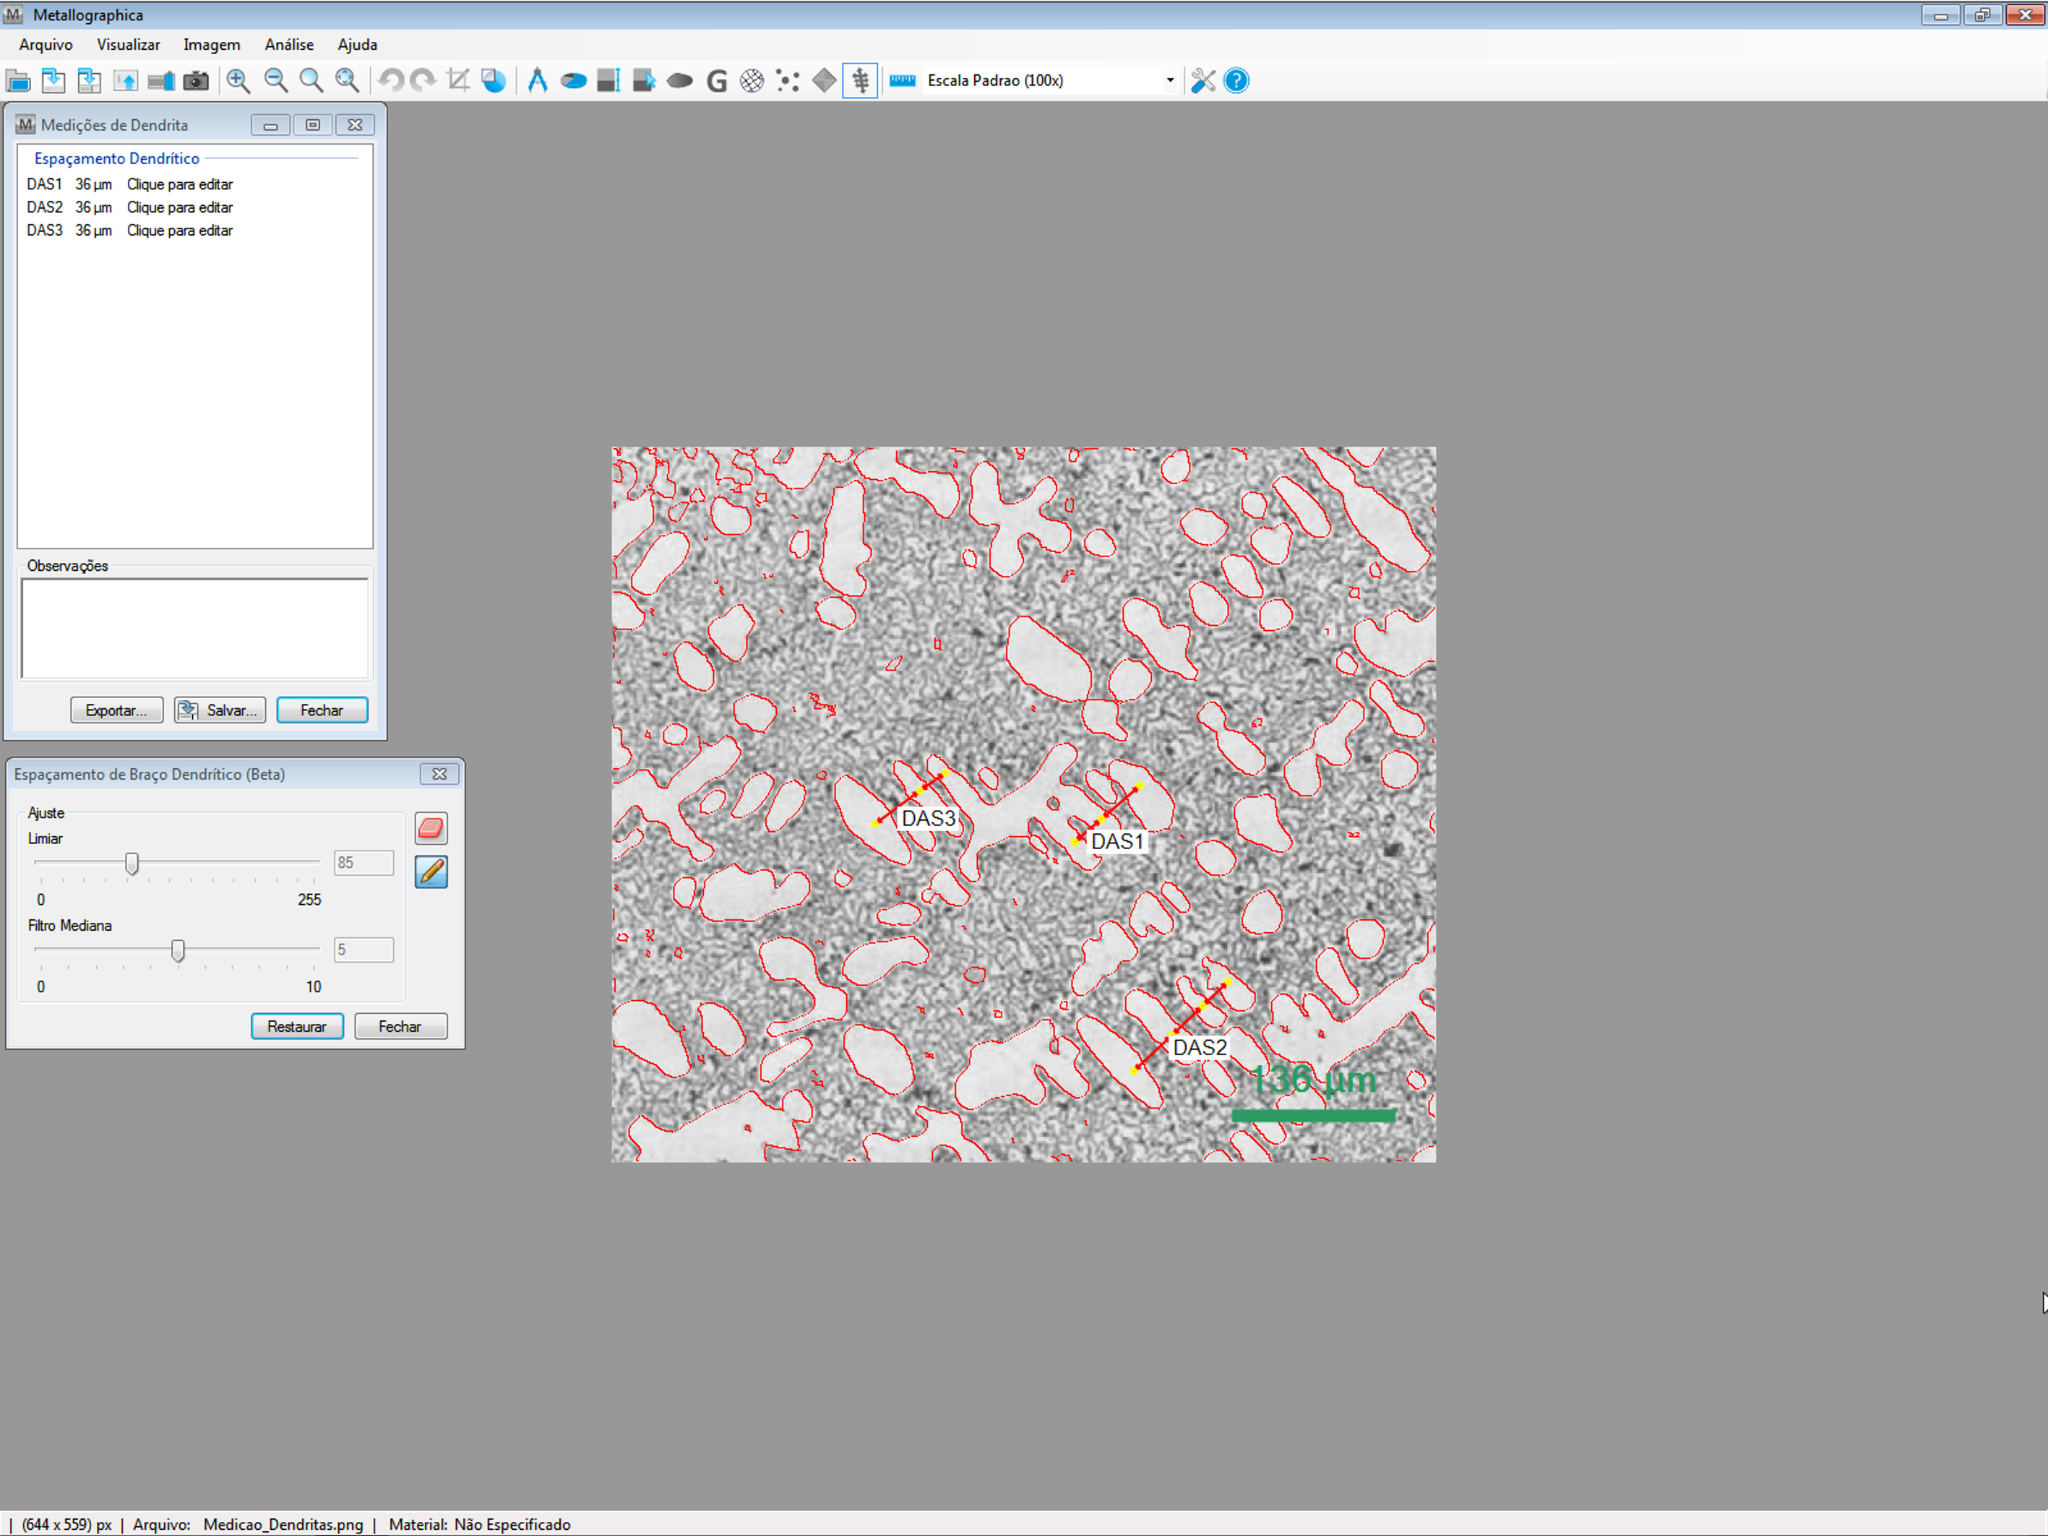Select the compass measurement tool
This screenshot has height=1536, width=2048.
click(x=537, y=81)
